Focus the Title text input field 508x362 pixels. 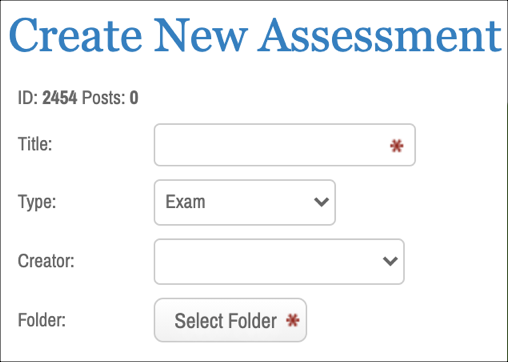(285, 145)
